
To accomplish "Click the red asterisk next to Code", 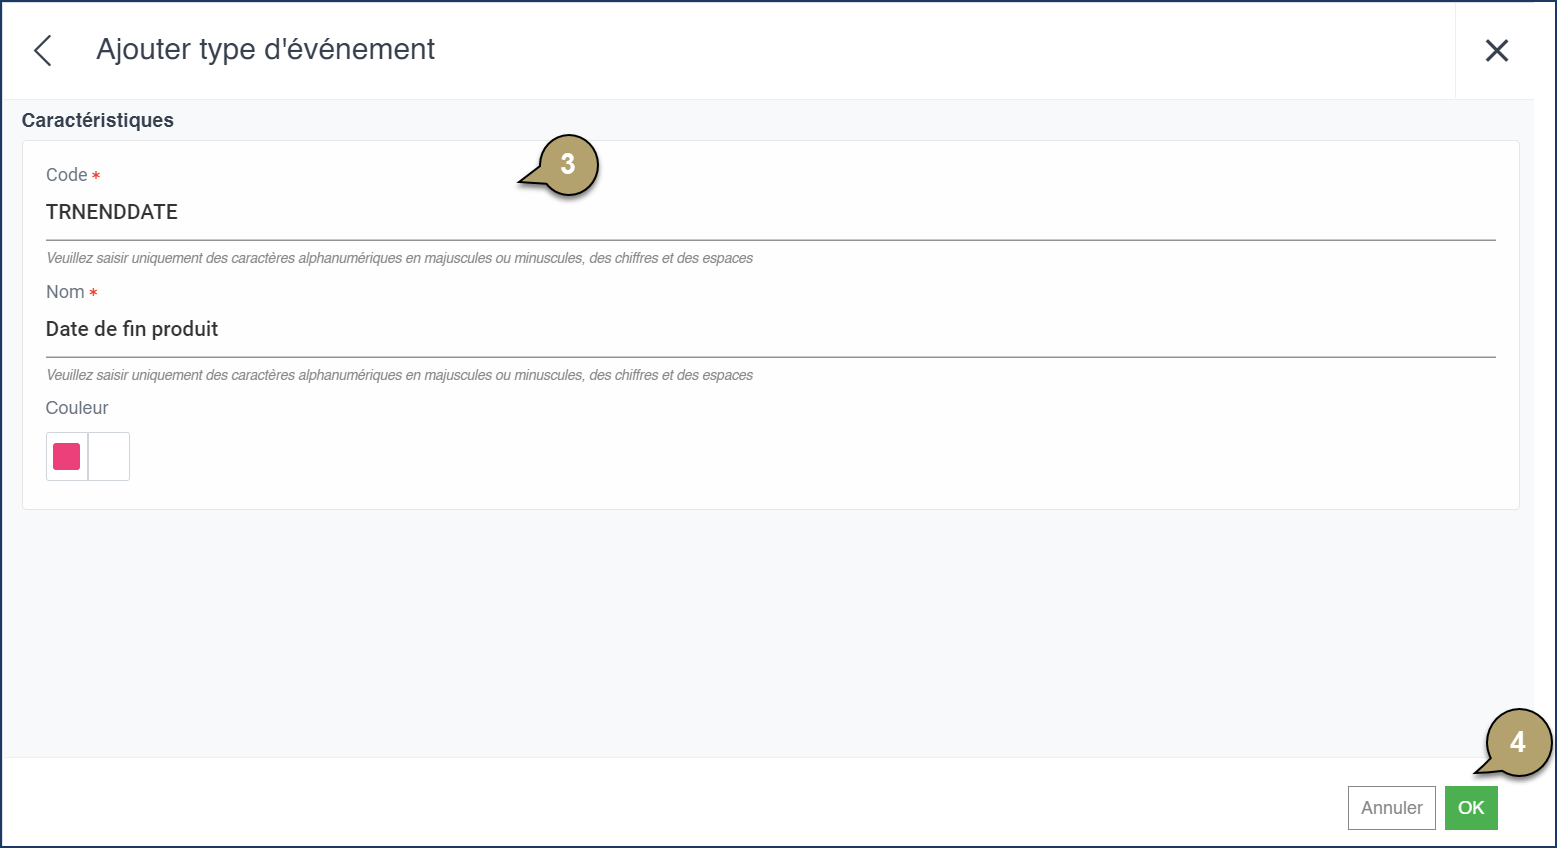I will [96, 173].
